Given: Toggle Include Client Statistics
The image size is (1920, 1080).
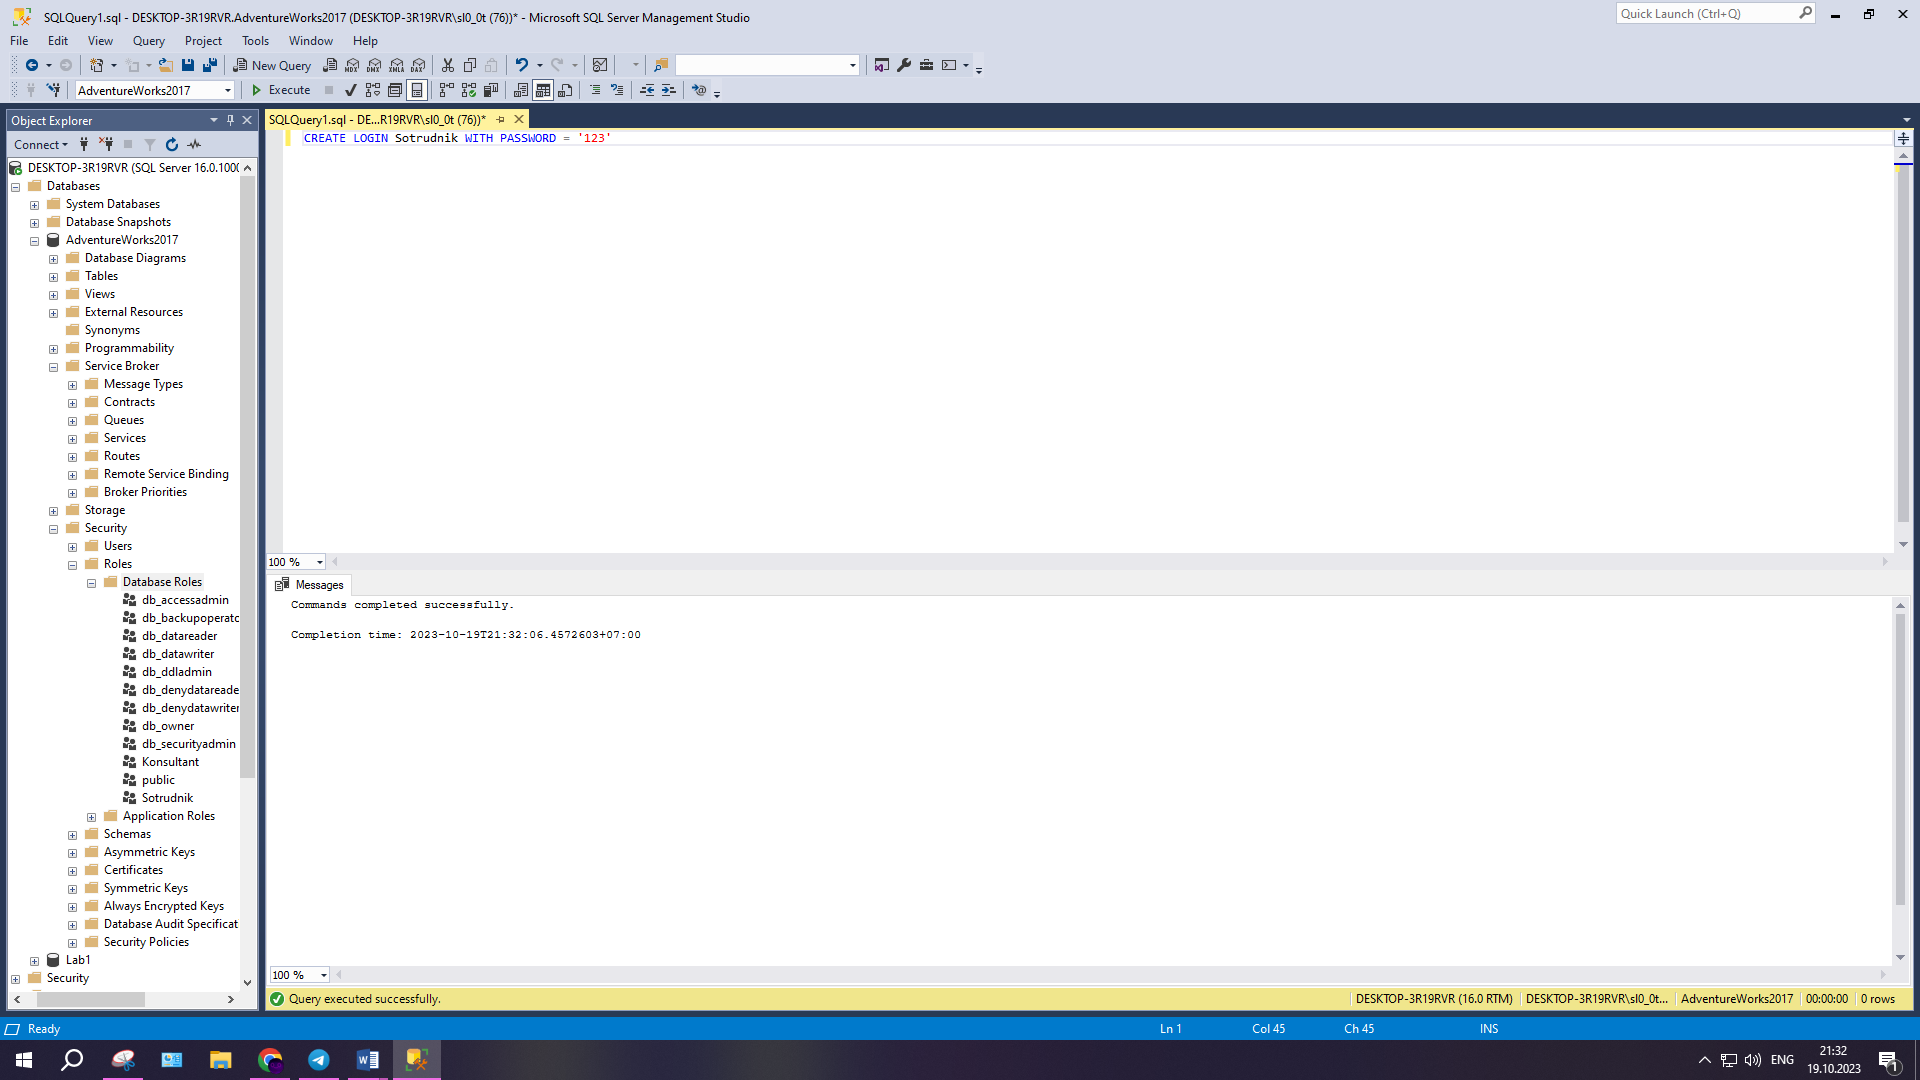Looking at the screenshot, I should pos(491,90).
